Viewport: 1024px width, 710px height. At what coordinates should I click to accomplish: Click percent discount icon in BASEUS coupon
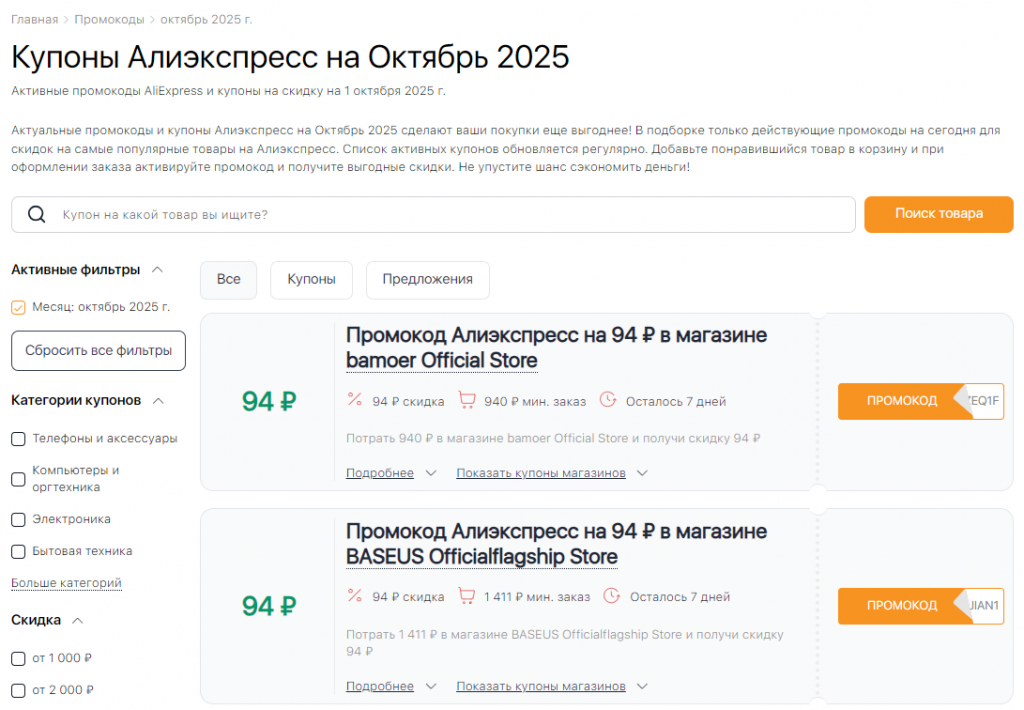tap(354, 596)
